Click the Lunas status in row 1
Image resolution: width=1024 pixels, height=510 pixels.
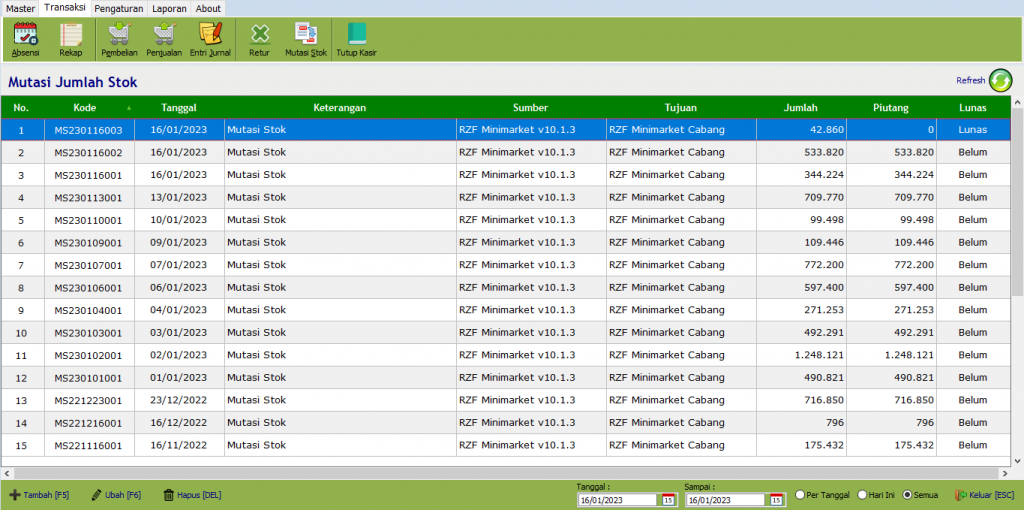point(973,130)
